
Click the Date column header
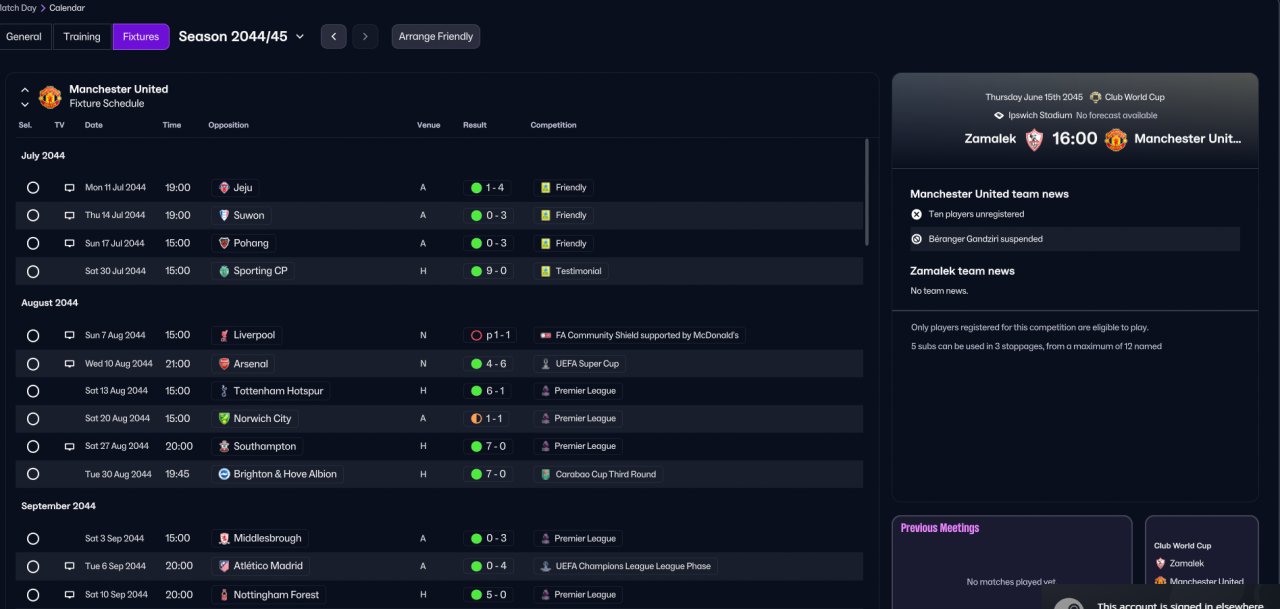click(x=94, y=125)
